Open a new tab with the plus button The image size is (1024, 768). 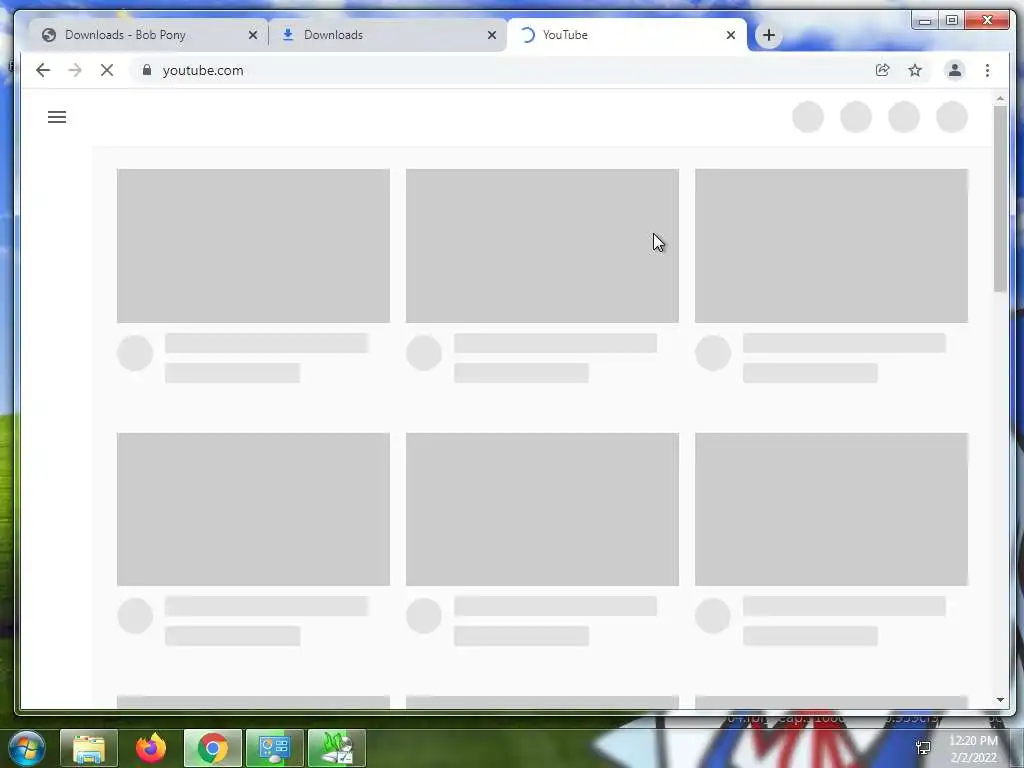tap(769, 35)
